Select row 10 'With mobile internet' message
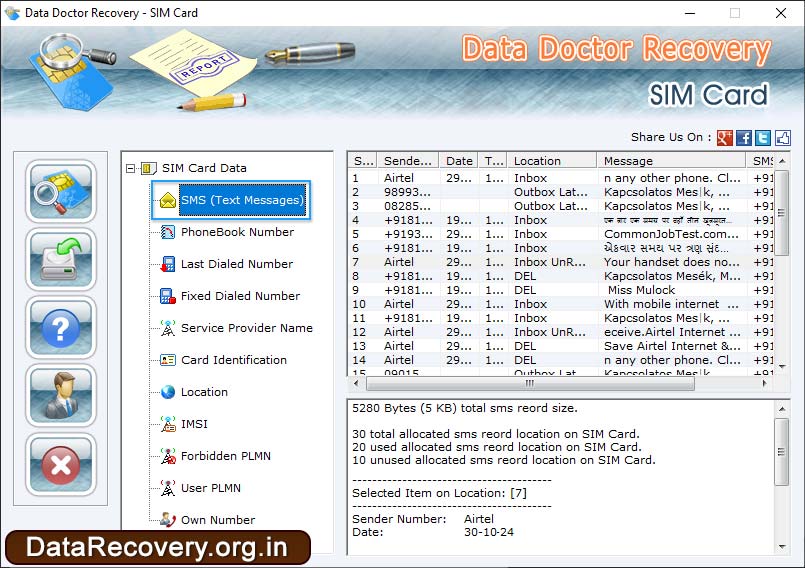Screen dimensions: 805x568 [x=561, y=304]
